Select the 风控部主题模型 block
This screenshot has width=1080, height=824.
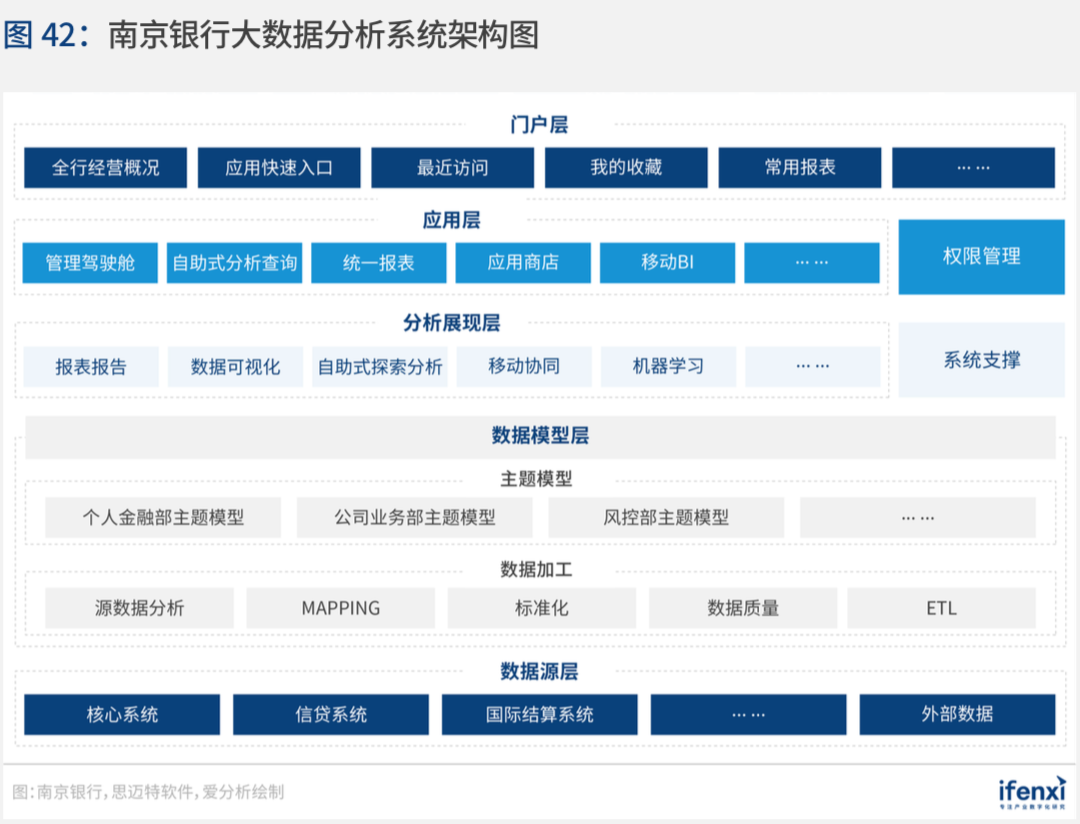tap(666, 517)
